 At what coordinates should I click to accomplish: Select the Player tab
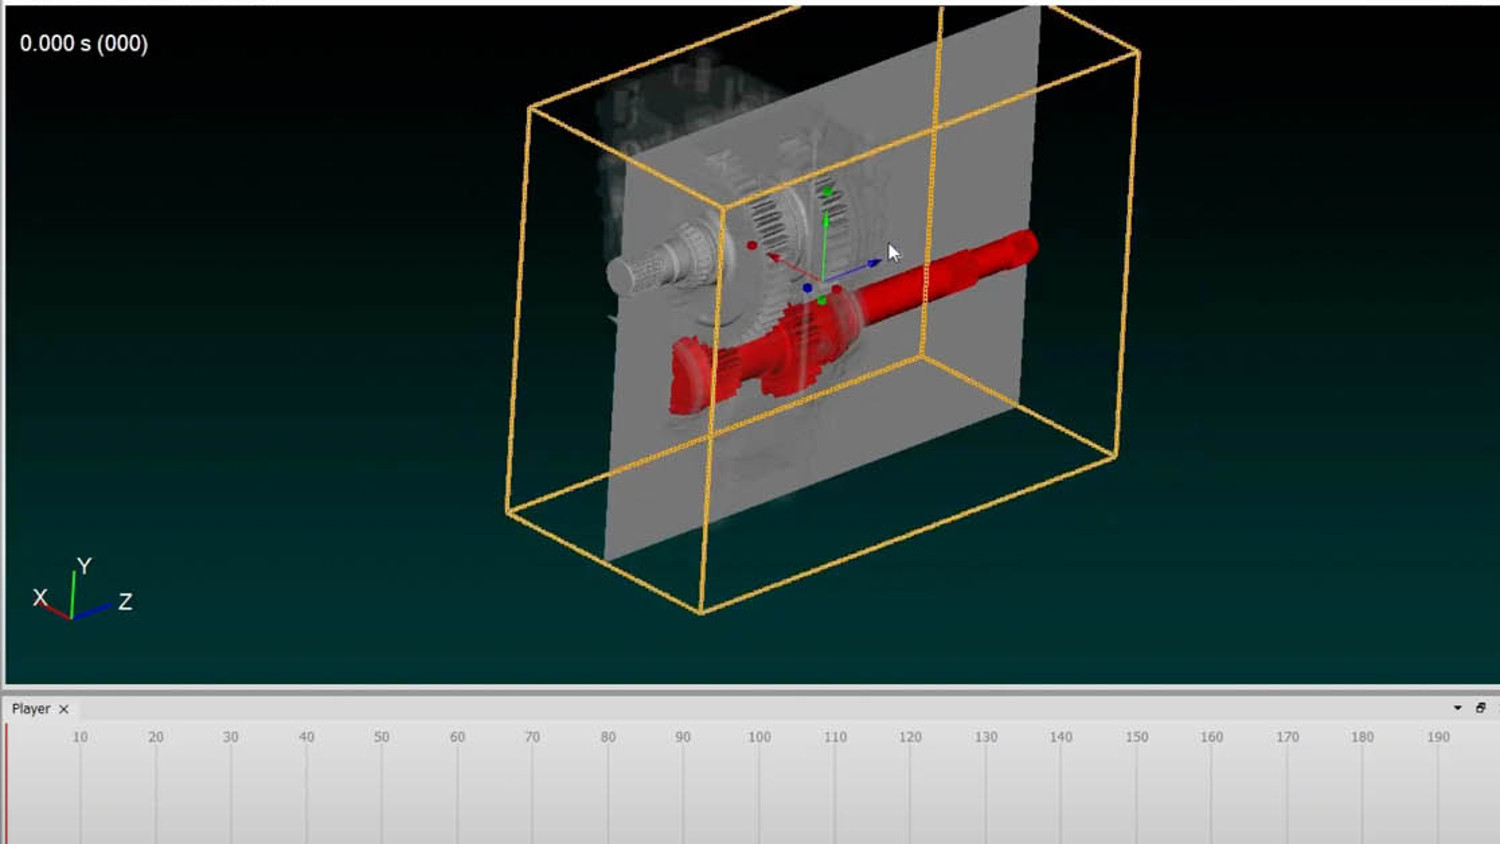point(31,709)
